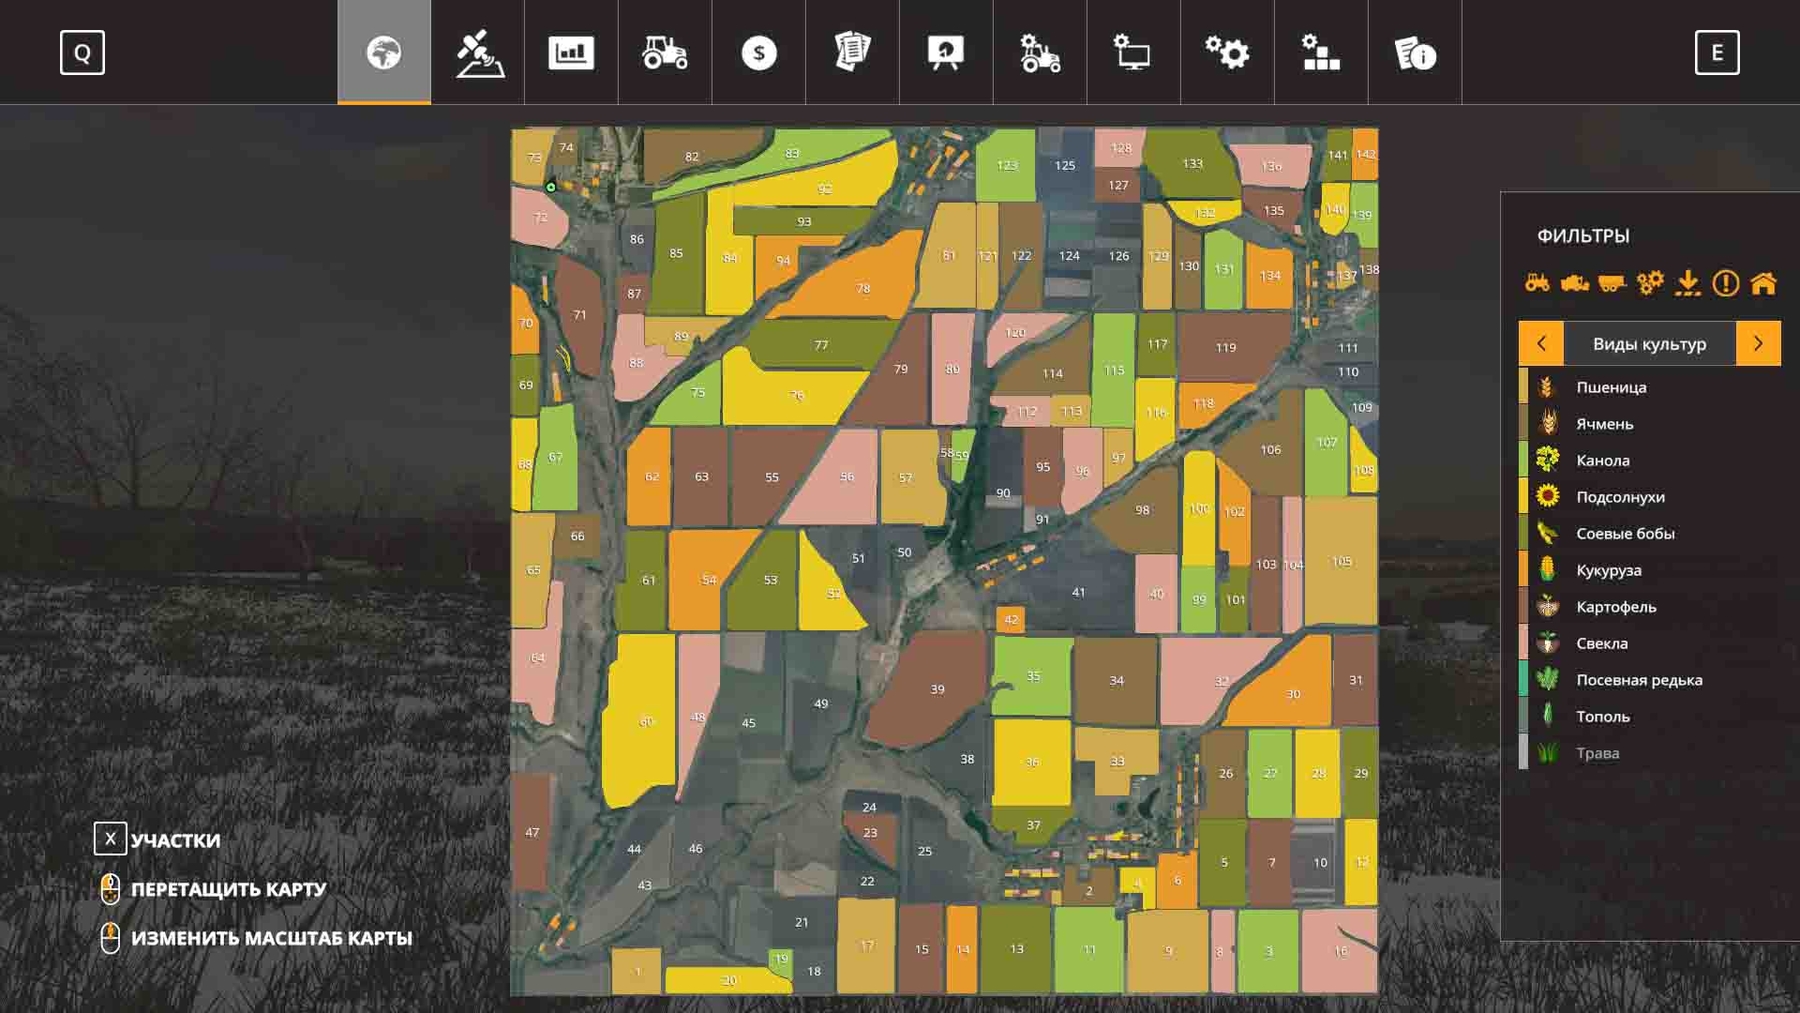1800x1013 pixels.
Task: Open the document info help page
Action: tap(1414, 53)
